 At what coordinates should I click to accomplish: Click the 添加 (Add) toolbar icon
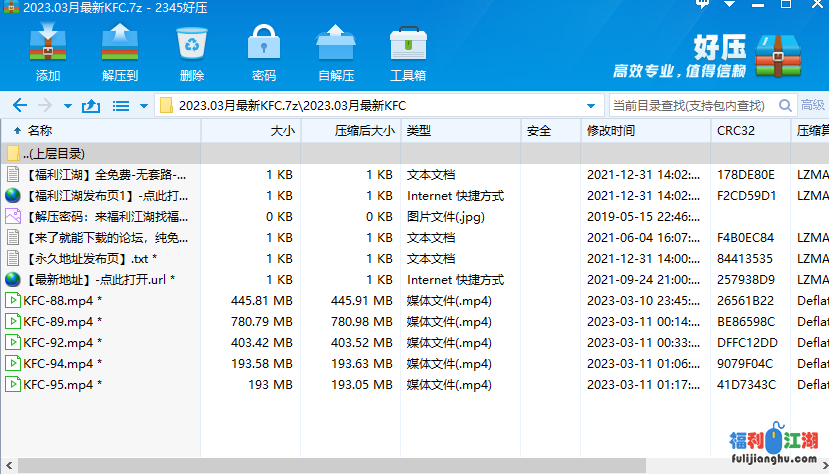pyautogui.click(x=48, y=53)
